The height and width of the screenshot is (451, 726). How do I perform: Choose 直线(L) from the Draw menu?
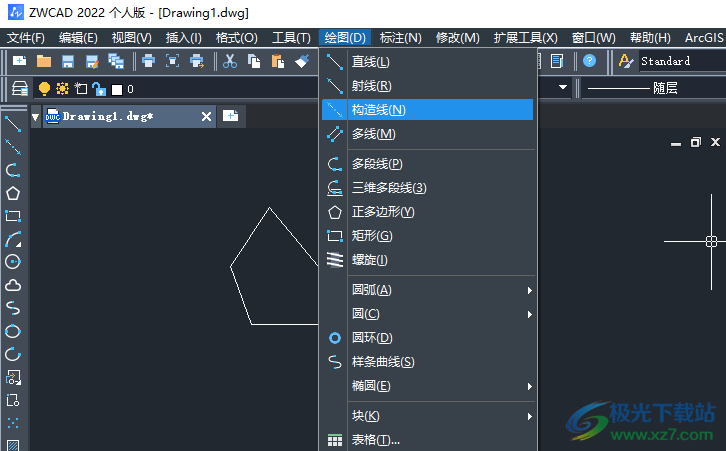[x=427, y=62]
